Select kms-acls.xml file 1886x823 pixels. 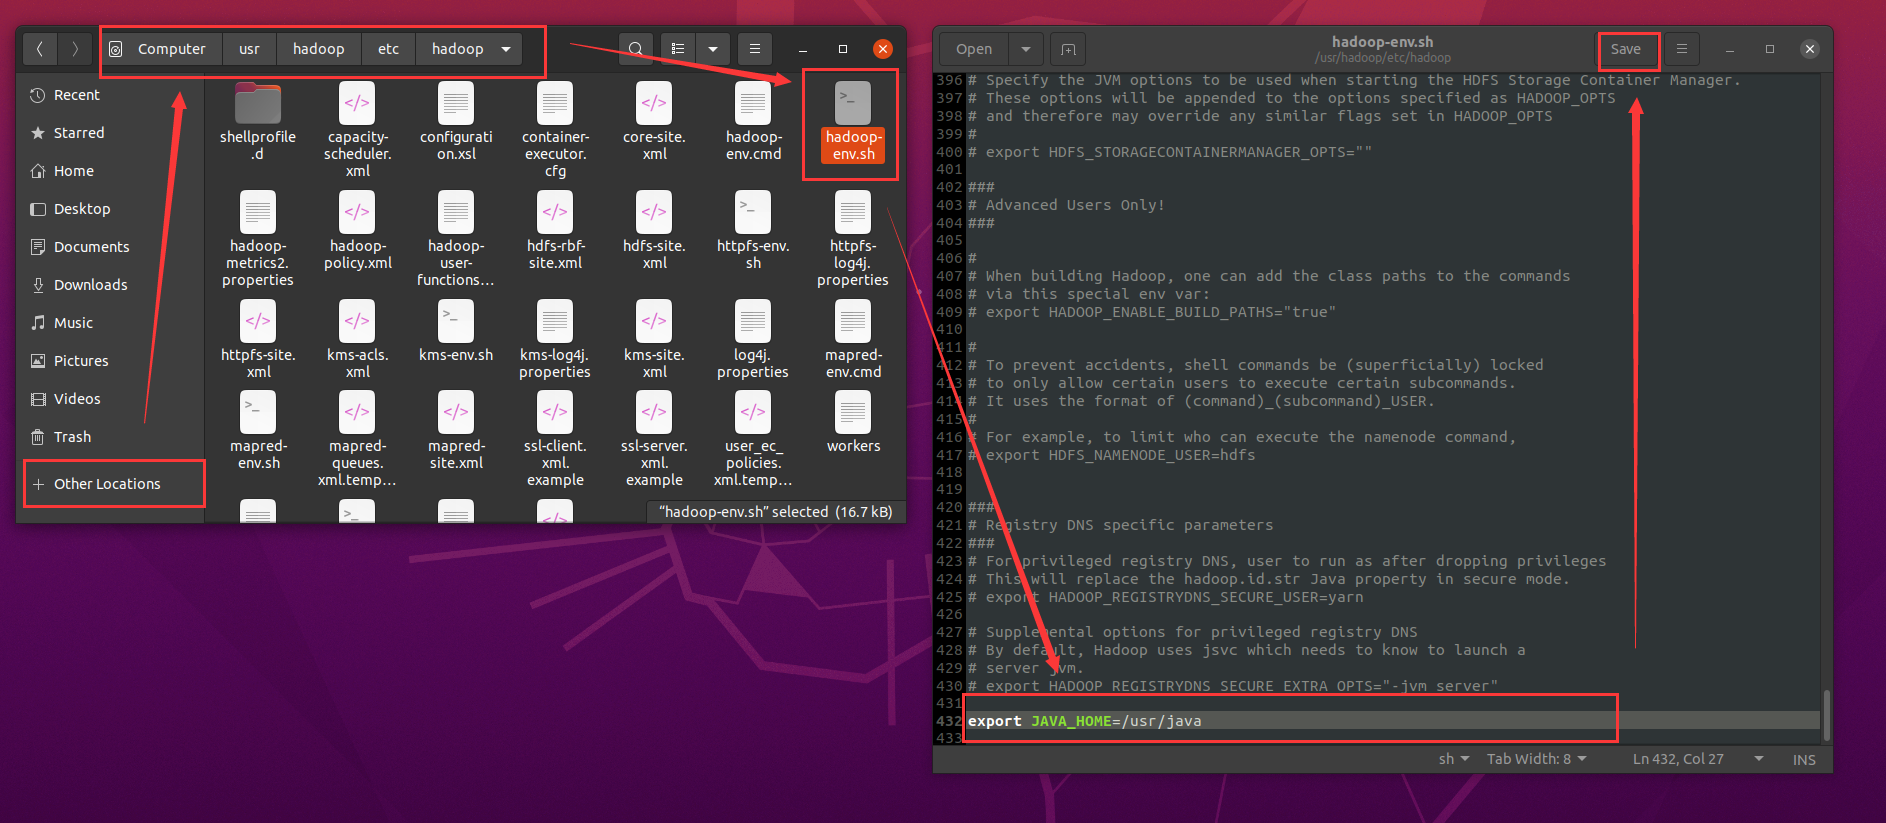pyautogui.click(x=357, y=340)
